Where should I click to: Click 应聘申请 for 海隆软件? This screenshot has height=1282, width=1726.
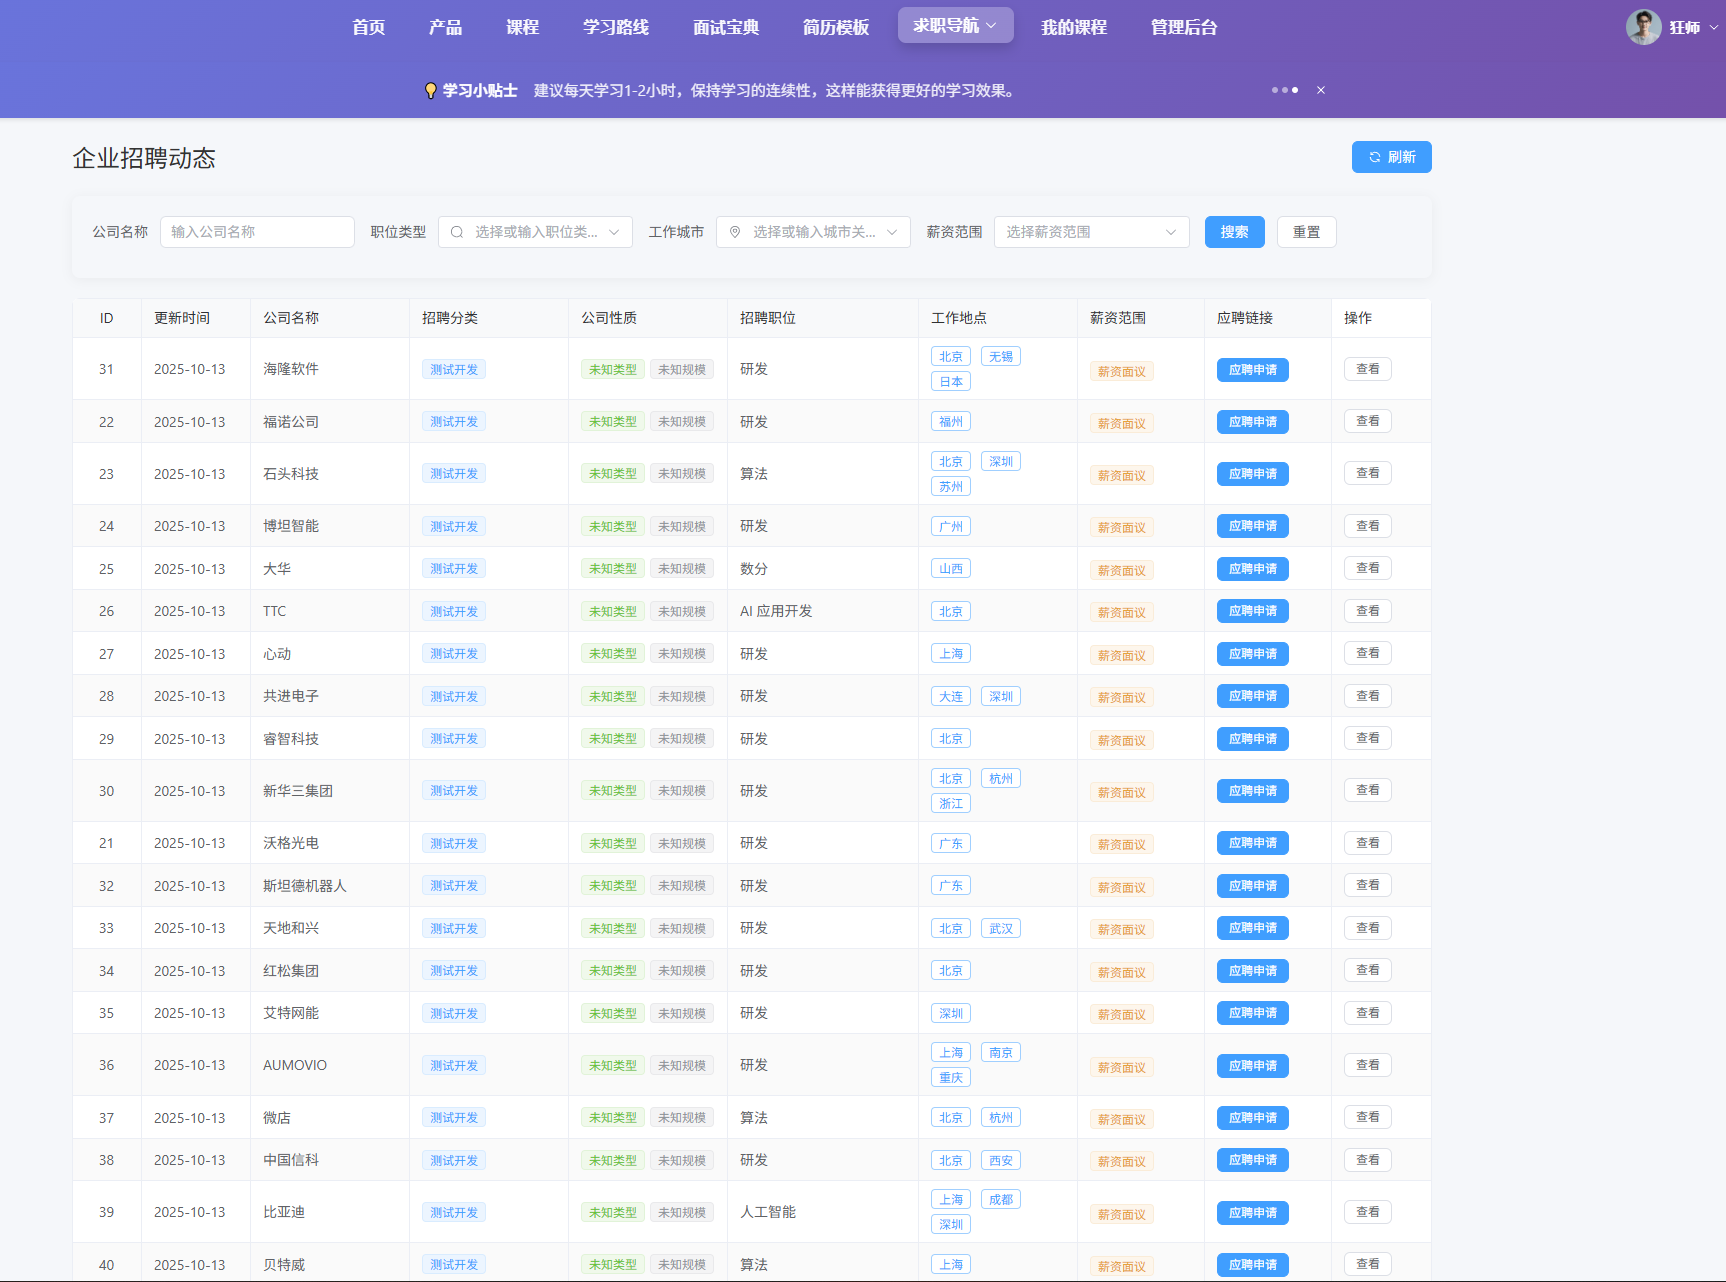click(1252, 370)
